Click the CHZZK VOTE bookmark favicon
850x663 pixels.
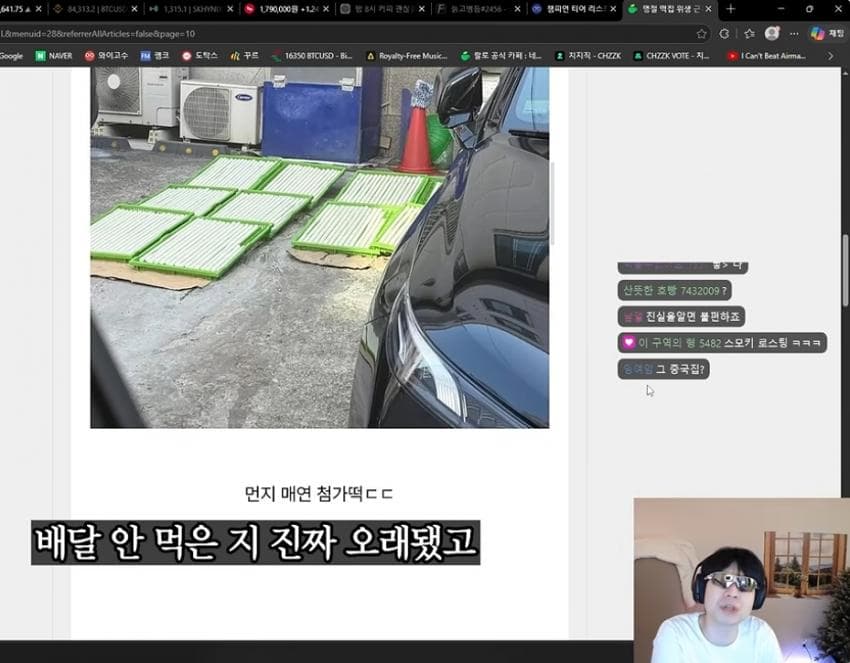point(638,56)
